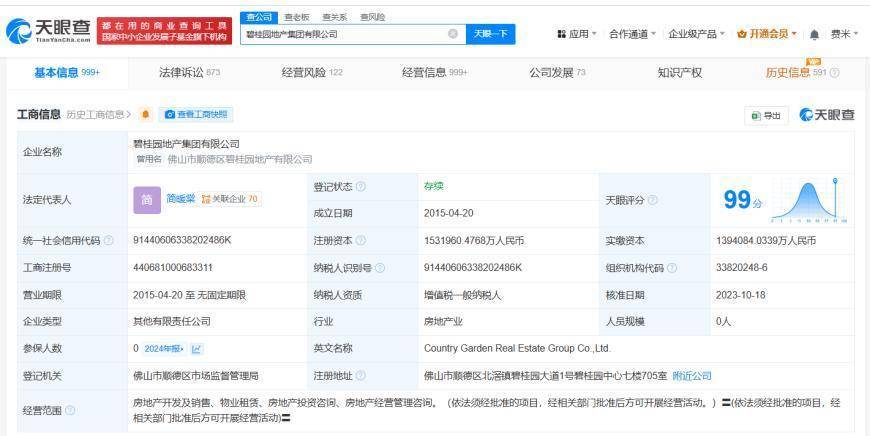Click approval date 2023-10-18
Screen dimensions: 870x436
click(741, 295)
